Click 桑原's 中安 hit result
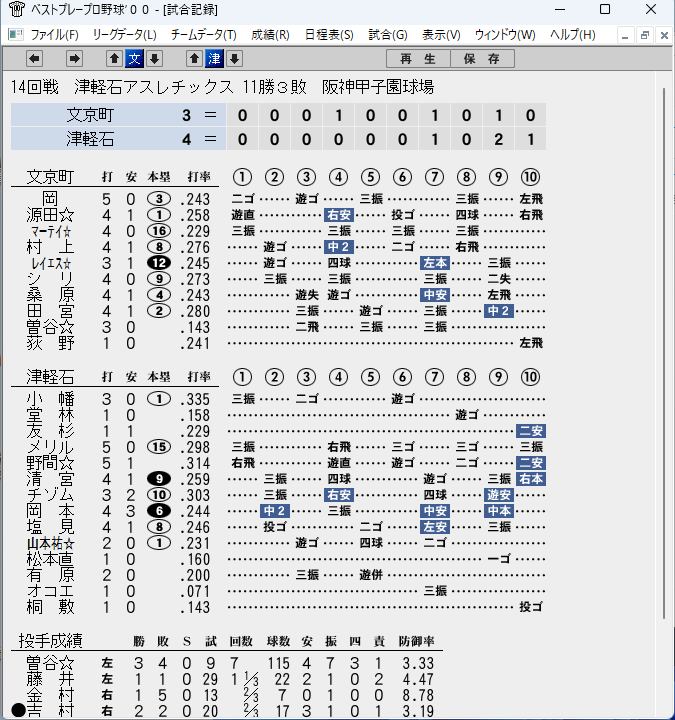The image size is (675, 720). (x=434, y=295)
